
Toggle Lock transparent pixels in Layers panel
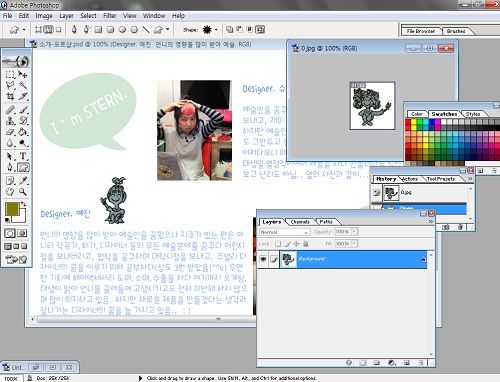pos(278,244)
